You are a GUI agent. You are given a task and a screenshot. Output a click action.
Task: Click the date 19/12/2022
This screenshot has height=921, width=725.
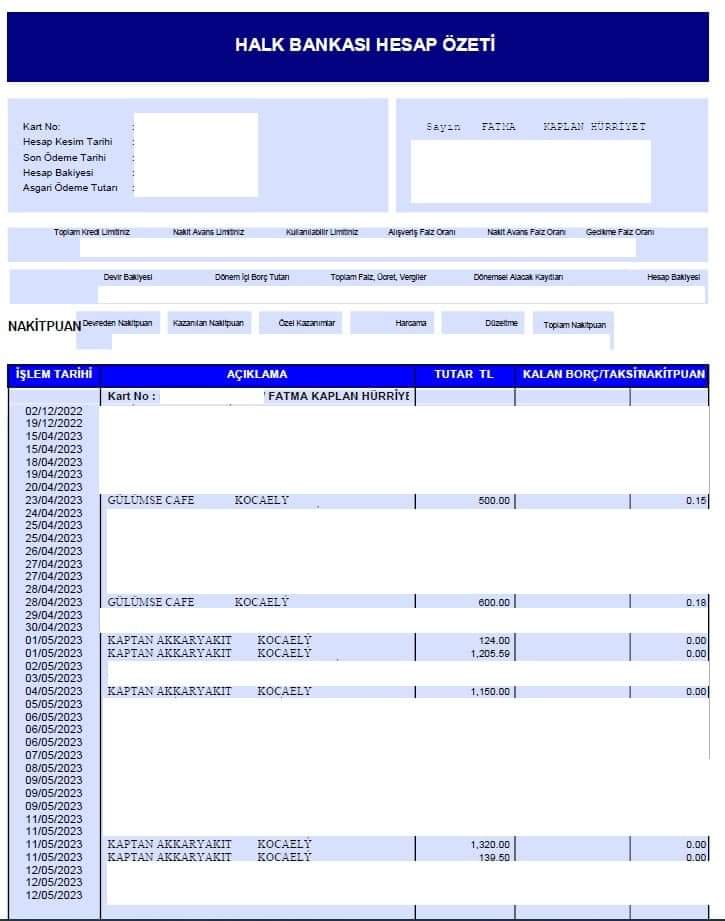point(54,423)
